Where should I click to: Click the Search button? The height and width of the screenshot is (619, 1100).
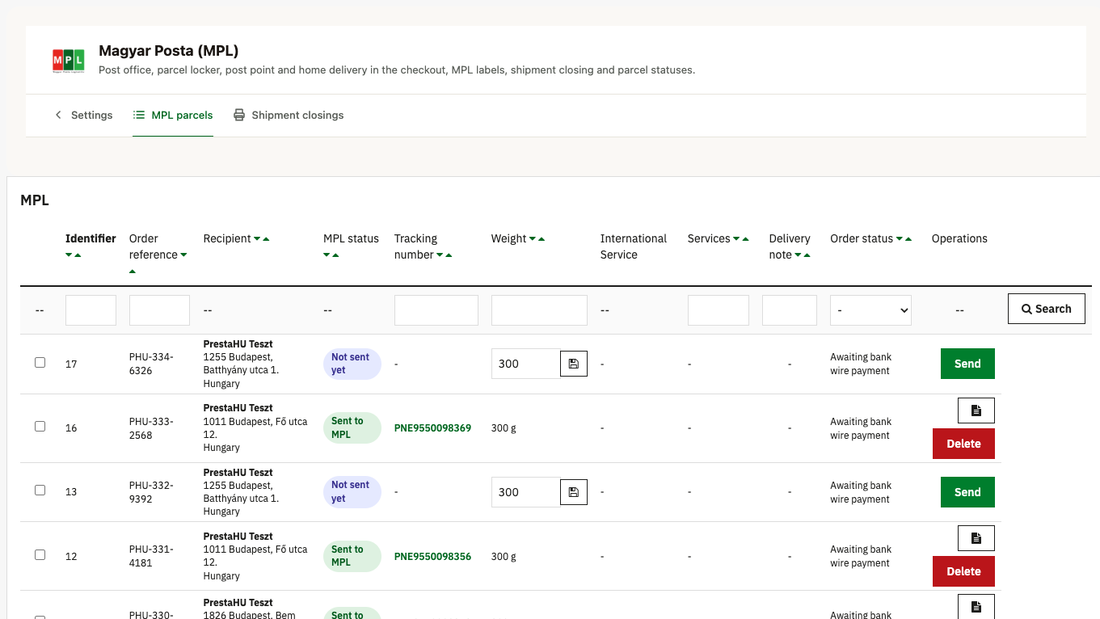(x=1047, y=309)
